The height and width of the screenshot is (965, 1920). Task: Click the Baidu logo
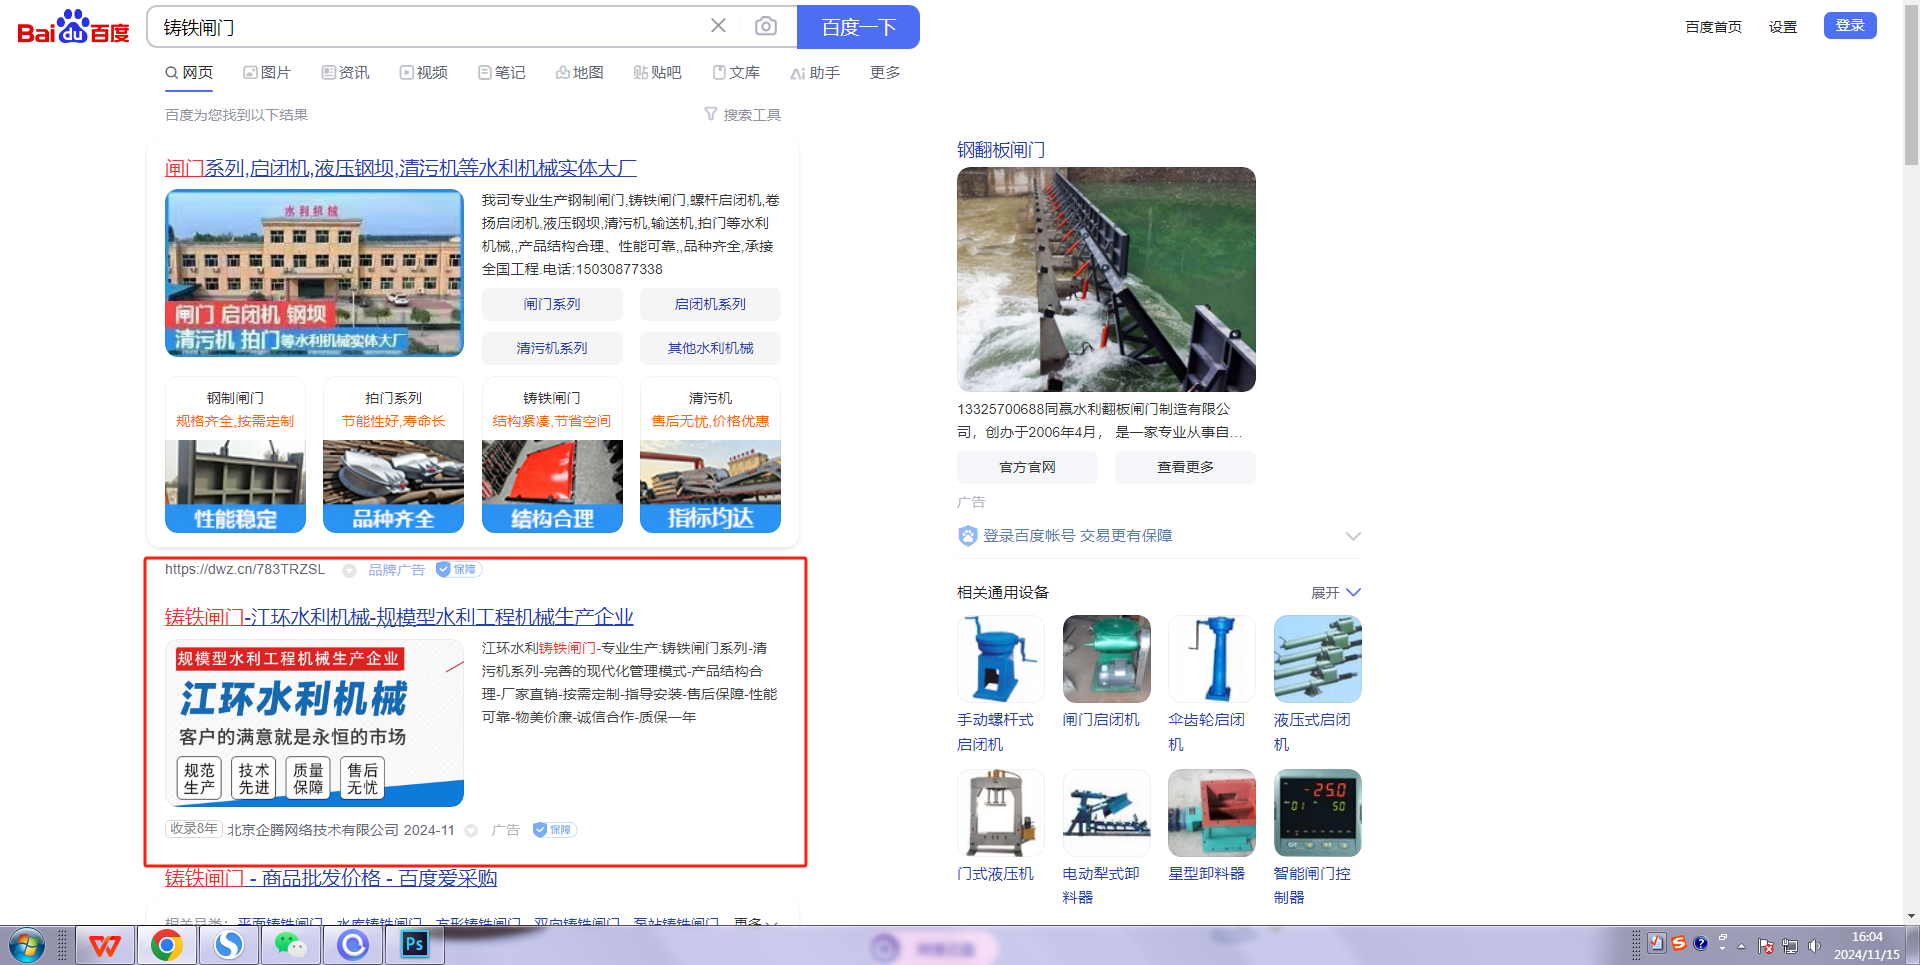[73, 27]
